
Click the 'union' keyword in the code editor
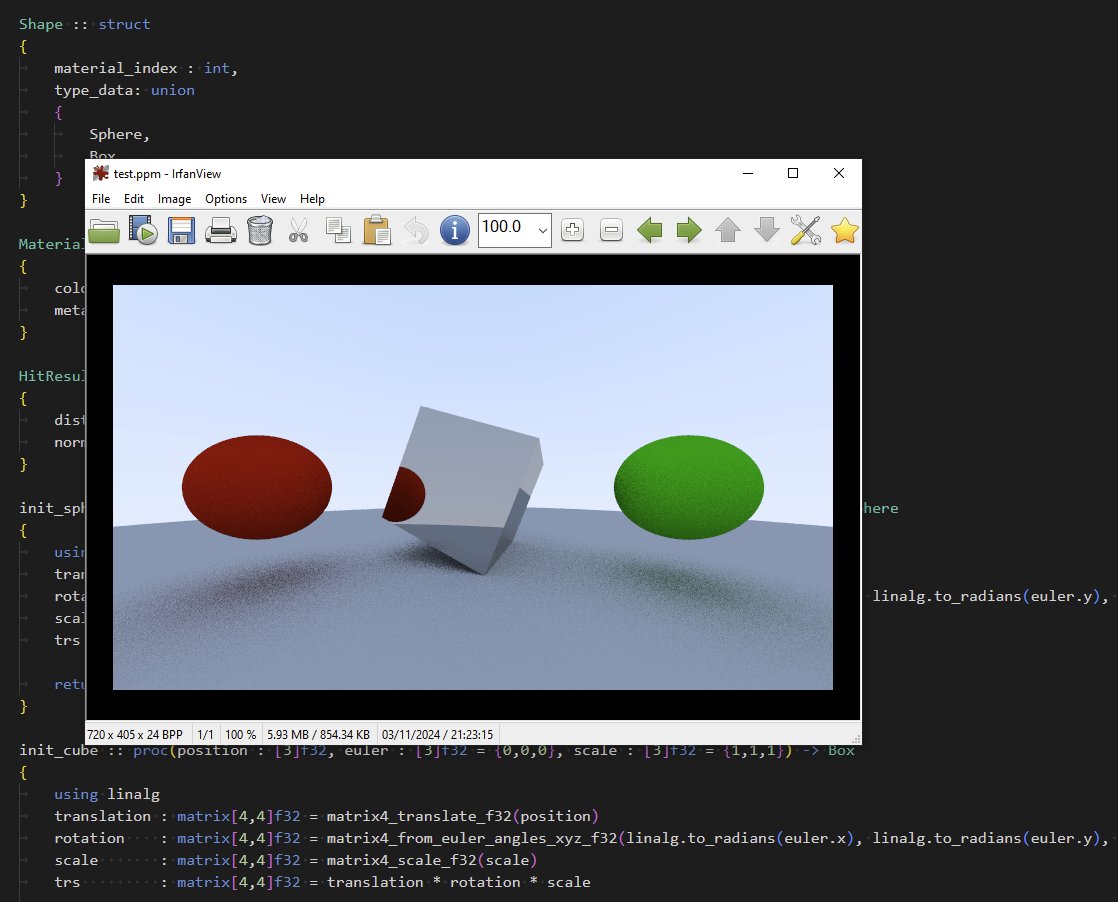coord(173,91)
